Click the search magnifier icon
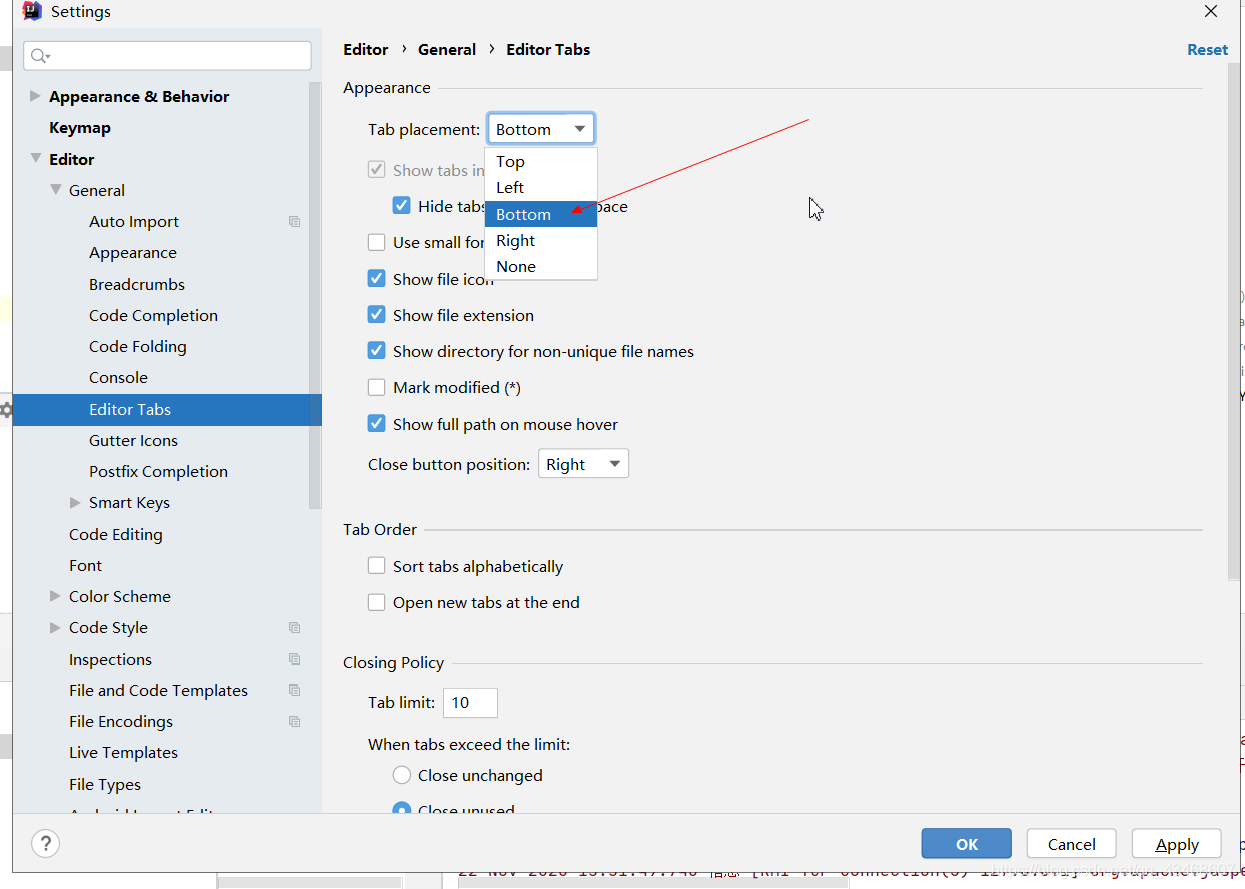Image resolution: width=1245 pixels, height=889 pixels. click(39, 56)
